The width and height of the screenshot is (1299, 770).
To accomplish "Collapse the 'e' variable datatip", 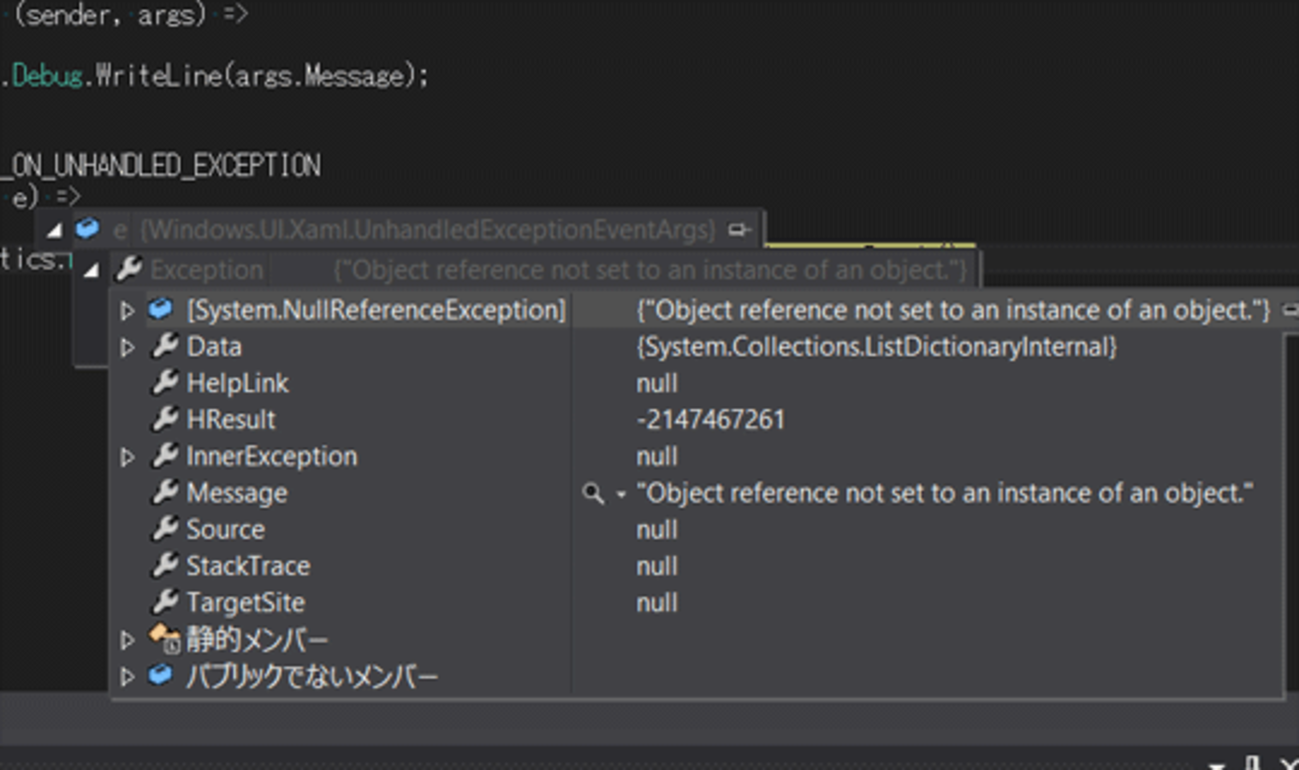I will tap(54, 230).
